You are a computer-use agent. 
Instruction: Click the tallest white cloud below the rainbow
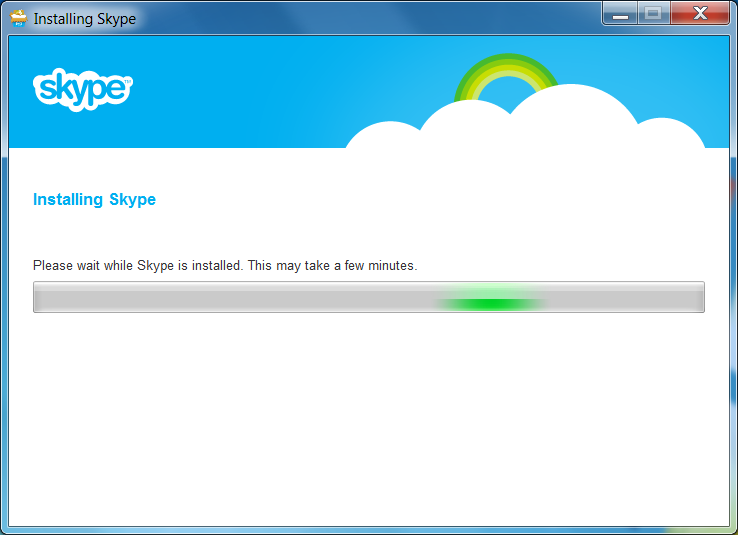click(x=570, y=118)
